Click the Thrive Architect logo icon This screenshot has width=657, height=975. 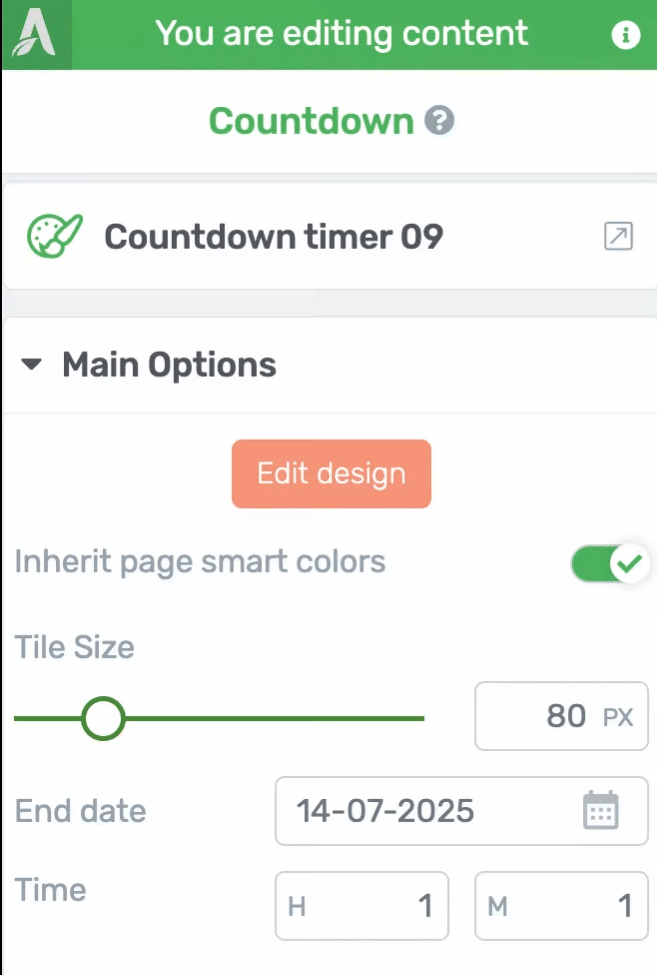point(35,34)
